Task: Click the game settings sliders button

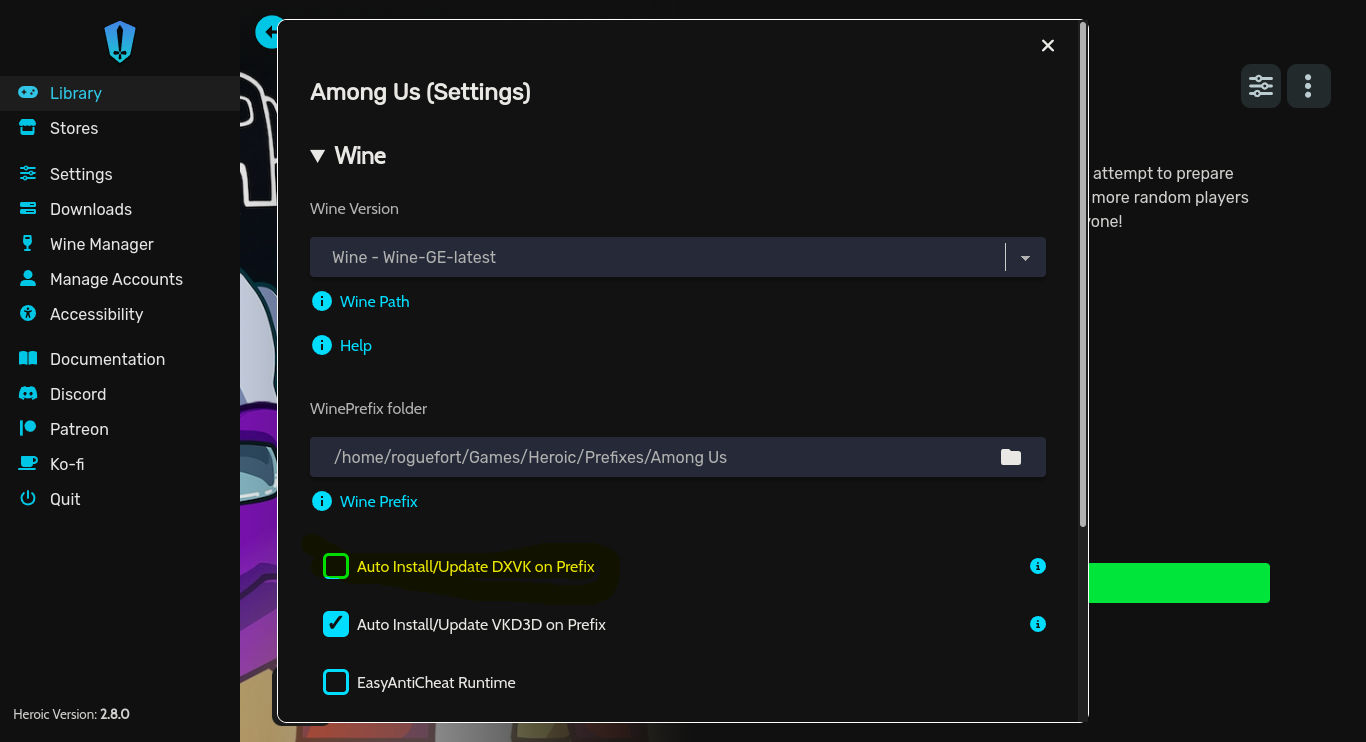Action: [x=1261, y=86]
